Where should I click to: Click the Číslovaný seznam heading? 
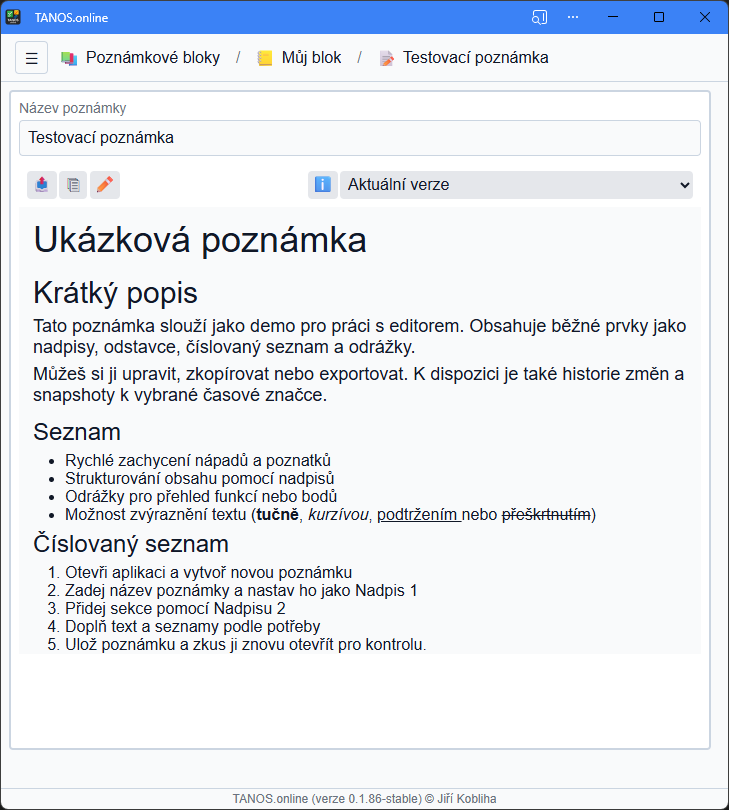click(x=131, y=544)
